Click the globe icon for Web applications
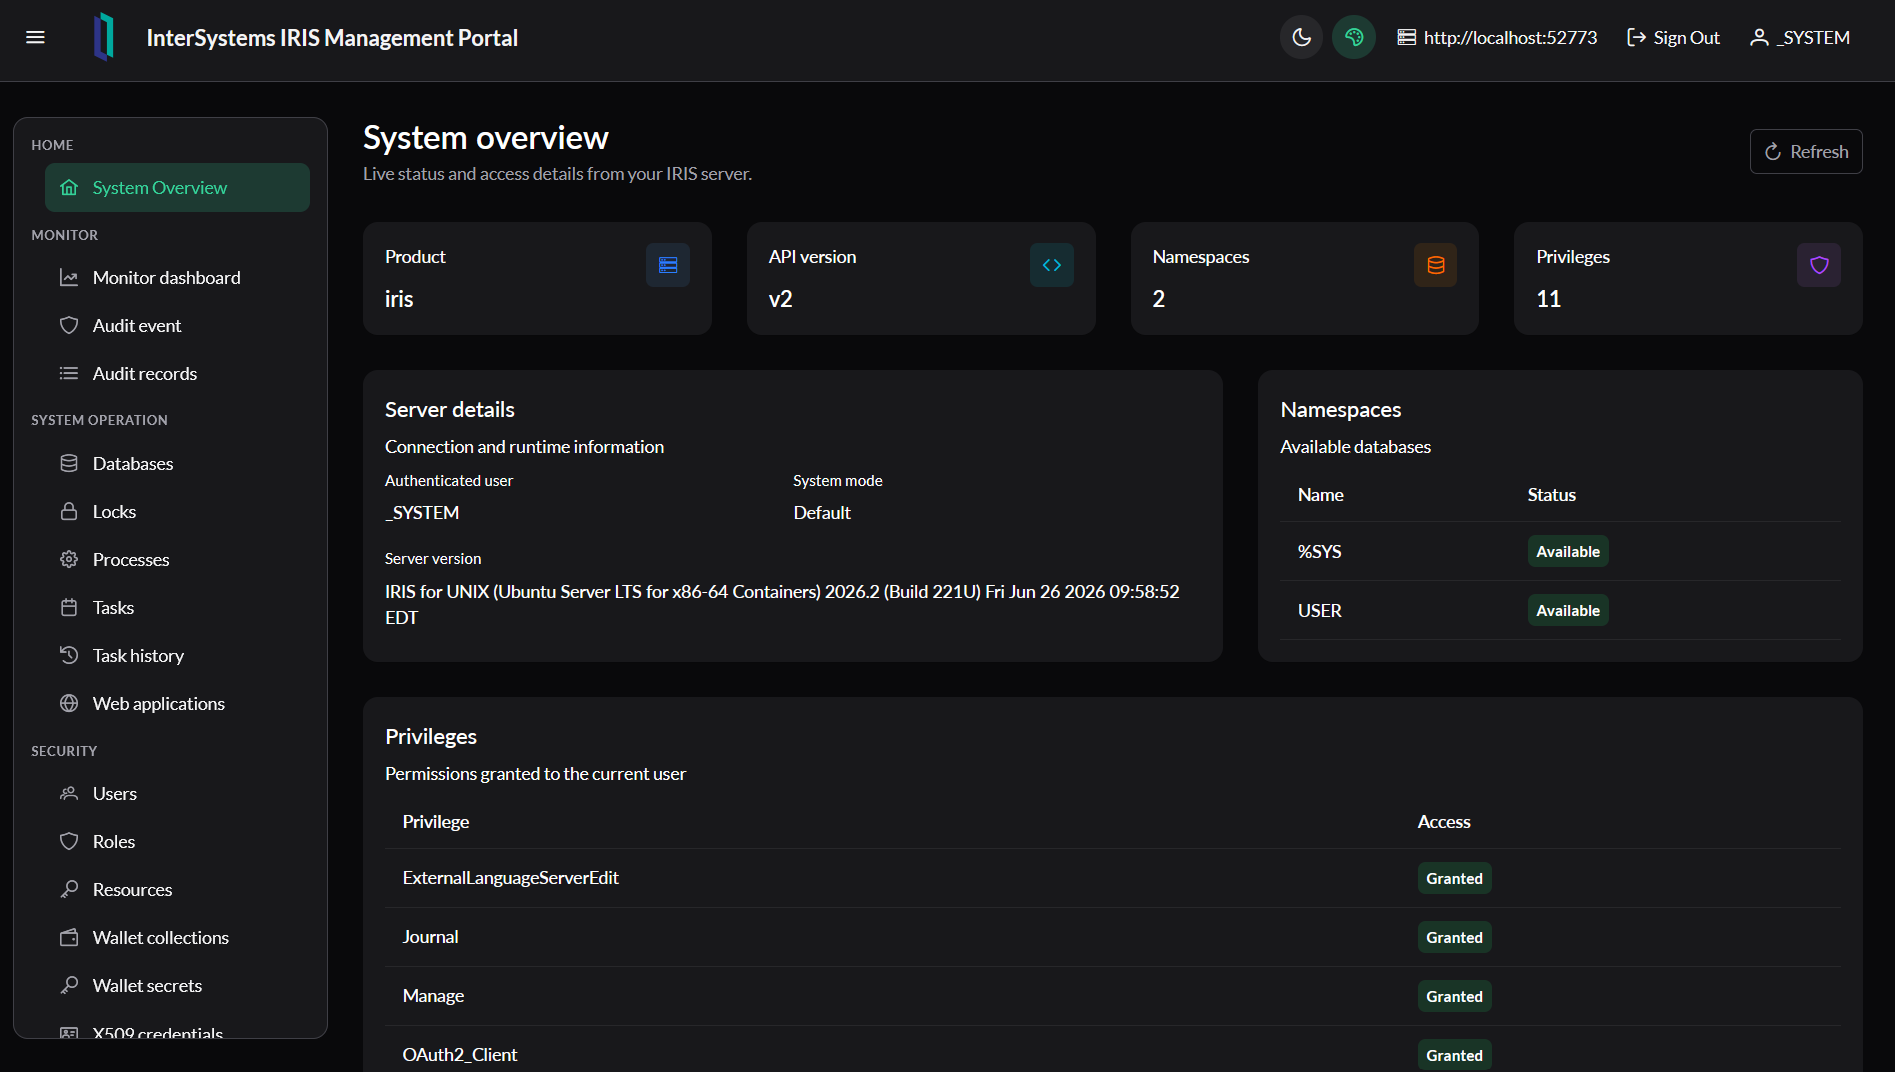1895x1072 pixels. [69, 704]
